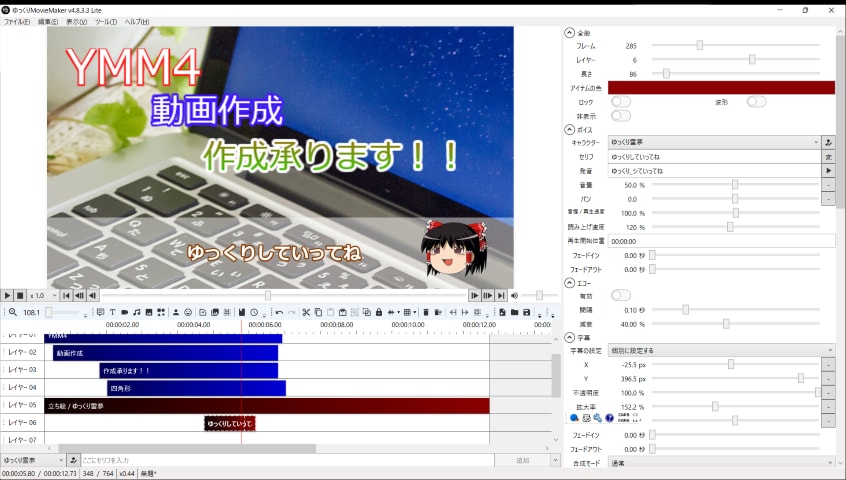Lock the item with the padlock toolbar icon
The height and width of the screenshot is (480, 846).
click(x=379, y=312)
